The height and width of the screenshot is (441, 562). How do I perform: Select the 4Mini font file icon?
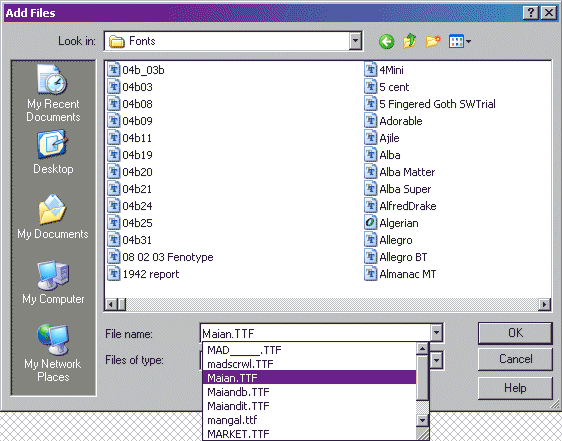point(371,70)
